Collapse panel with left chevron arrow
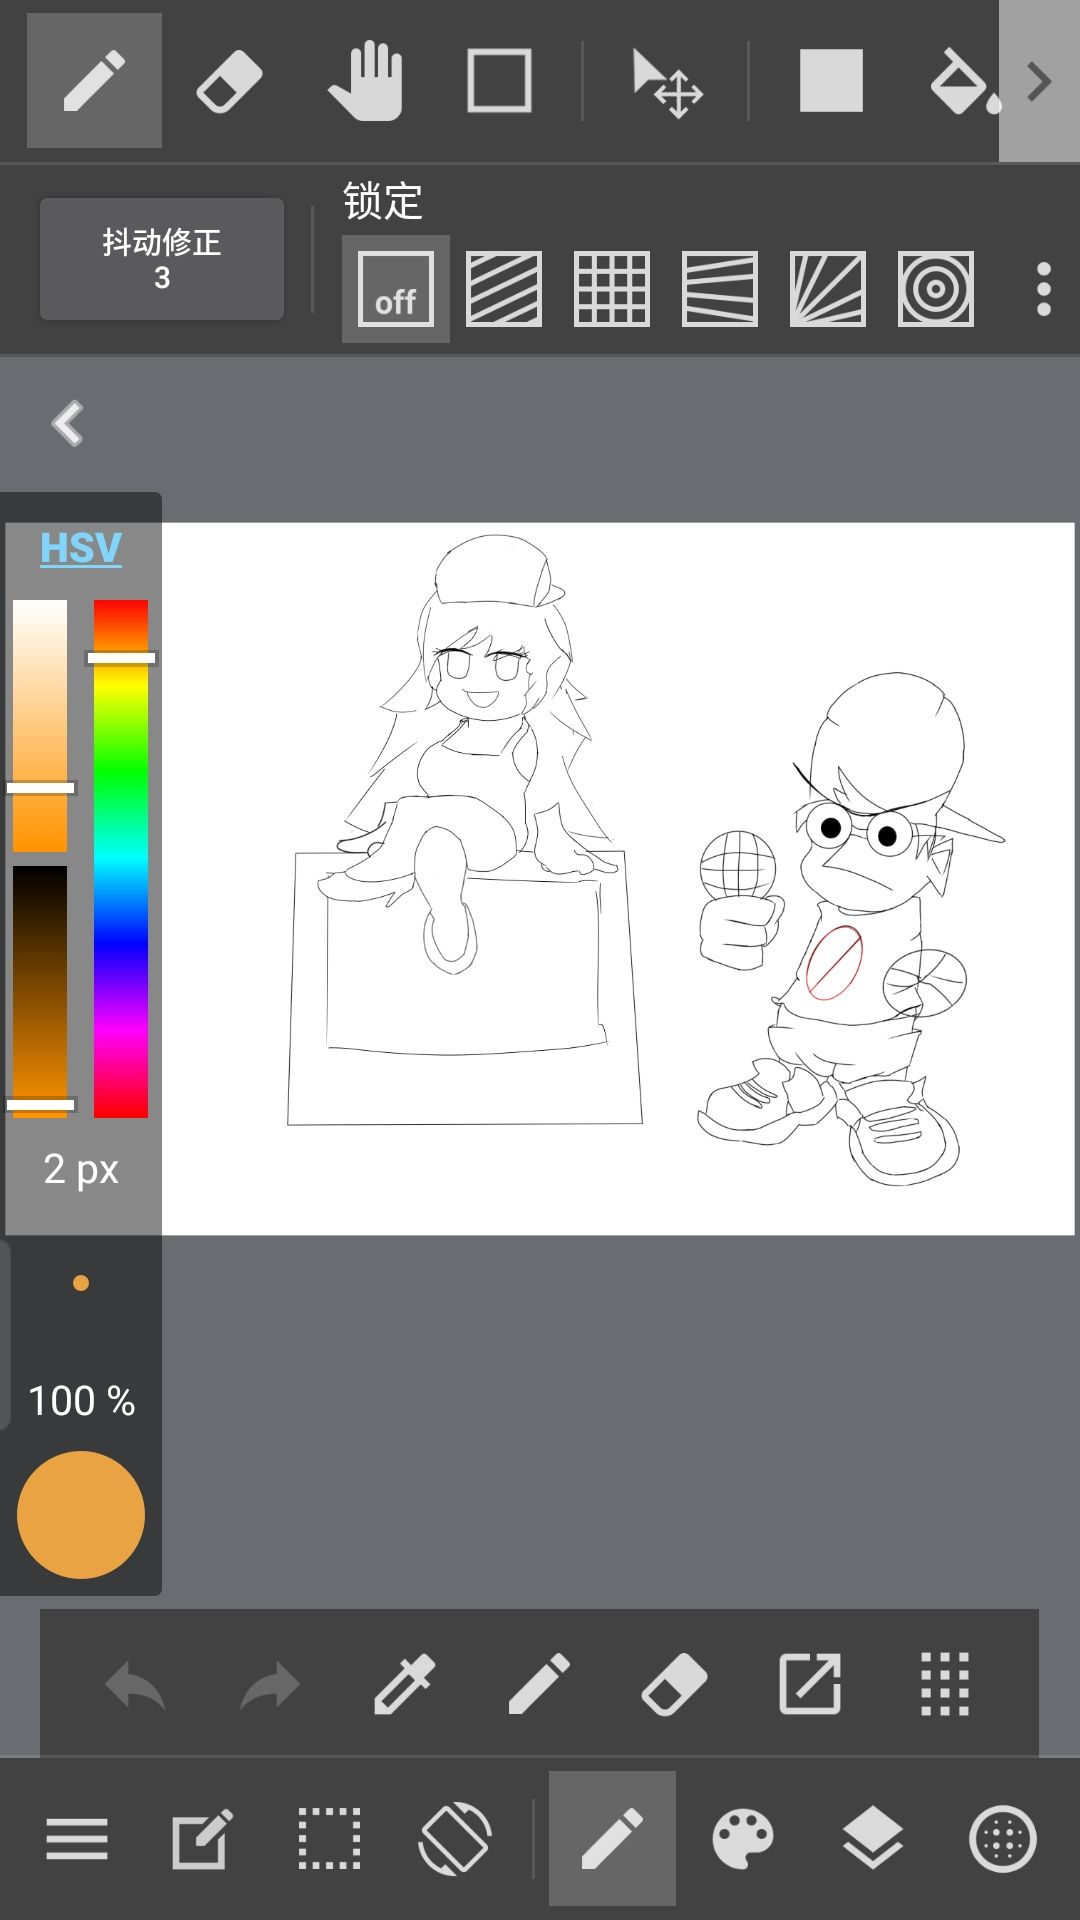 click(68, 424)
